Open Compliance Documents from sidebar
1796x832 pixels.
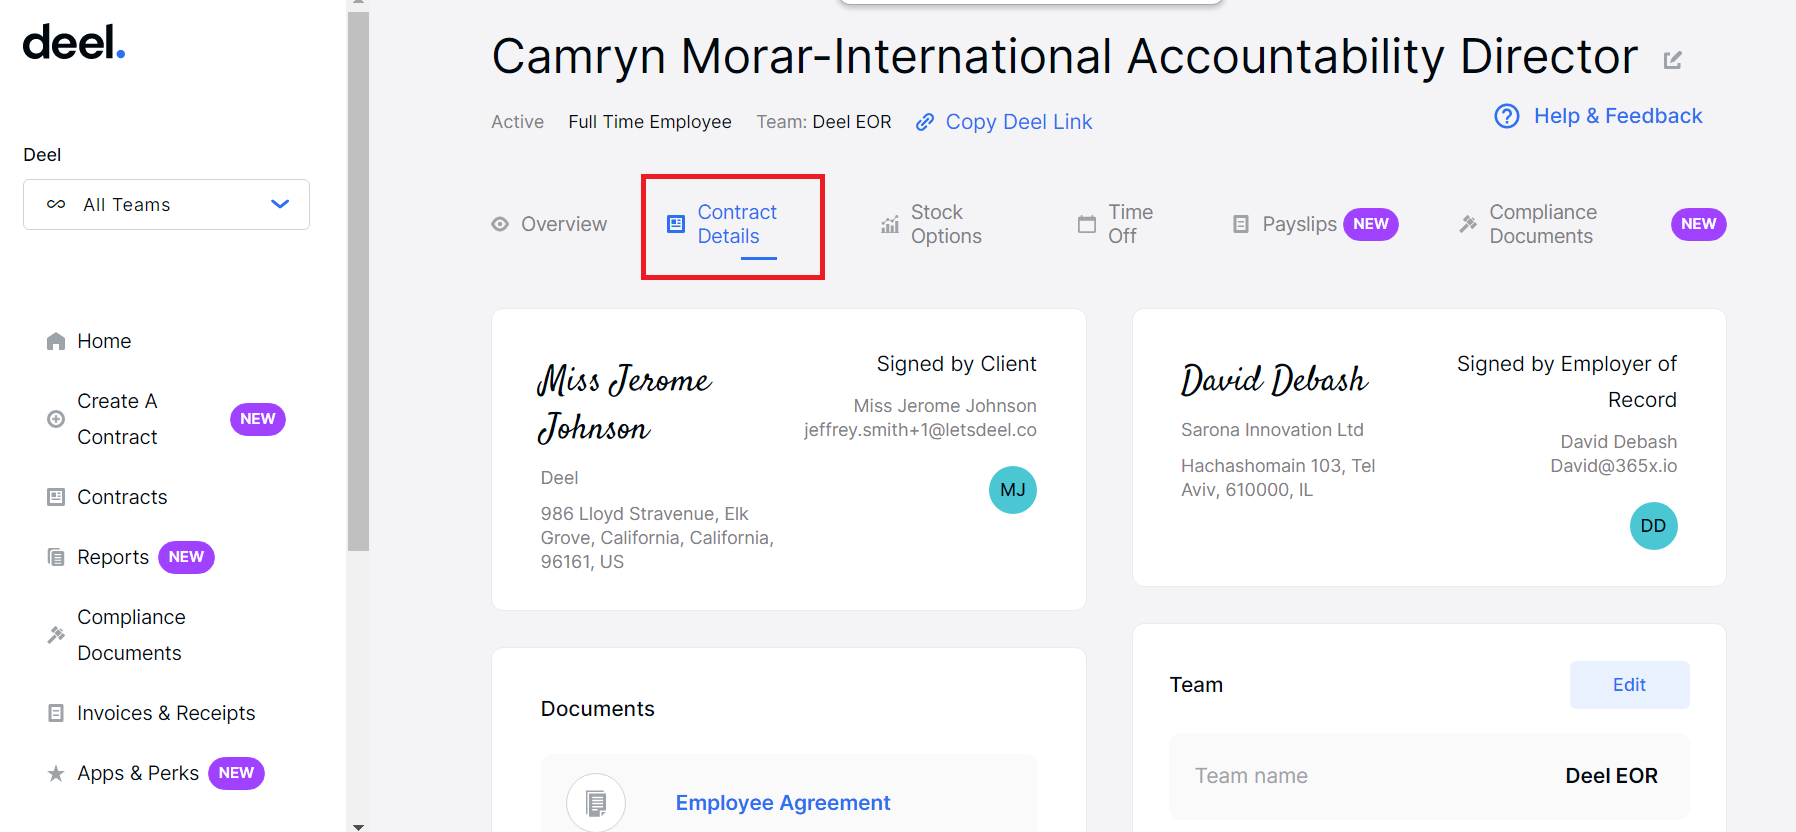(131, 635)
